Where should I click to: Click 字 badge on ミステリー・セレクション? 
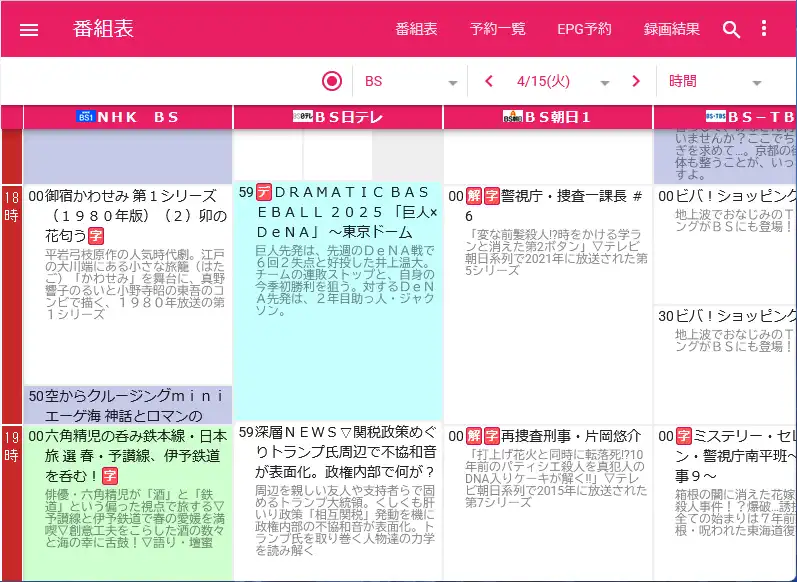pyautogui.click(x=684, y=436)
